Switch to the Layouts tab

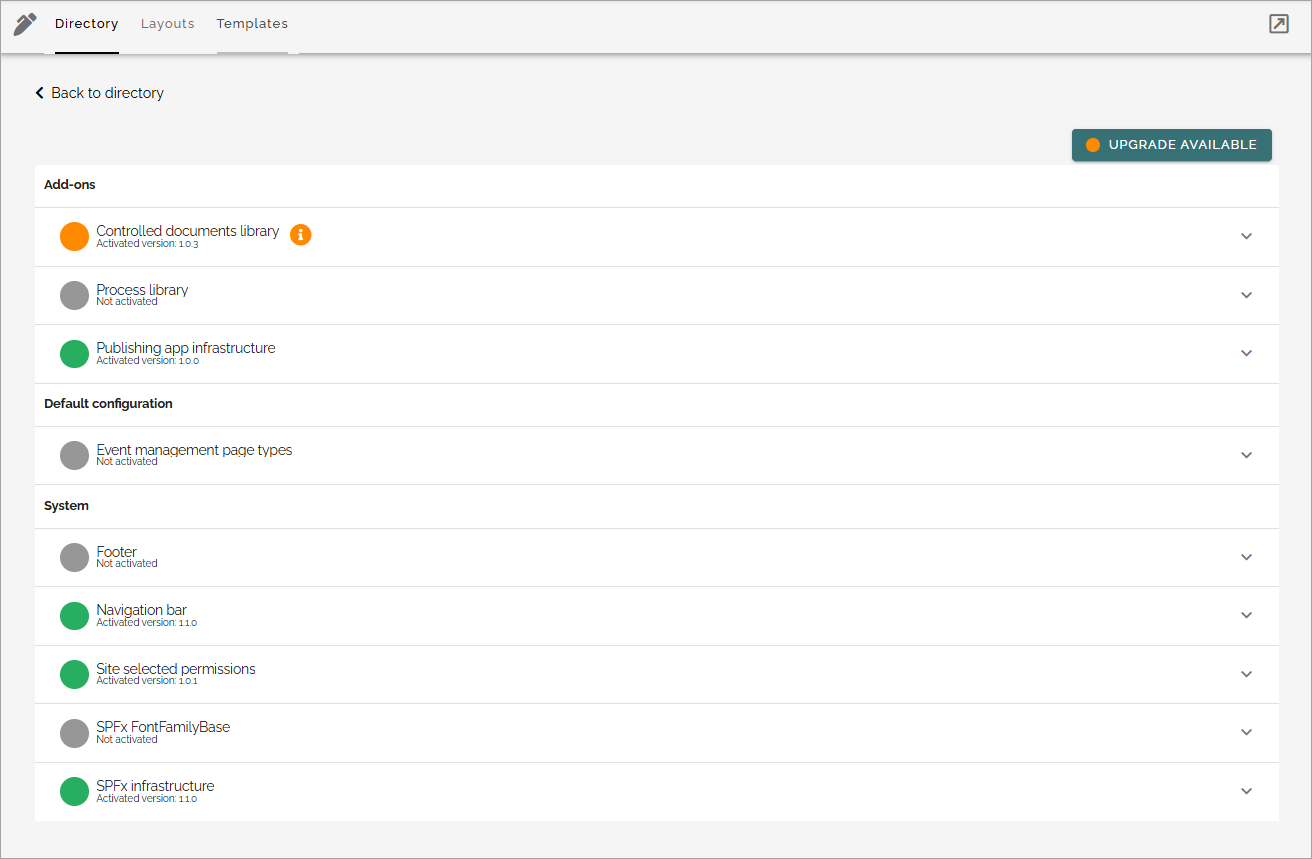pyautogui.click(x=168, y=24)
